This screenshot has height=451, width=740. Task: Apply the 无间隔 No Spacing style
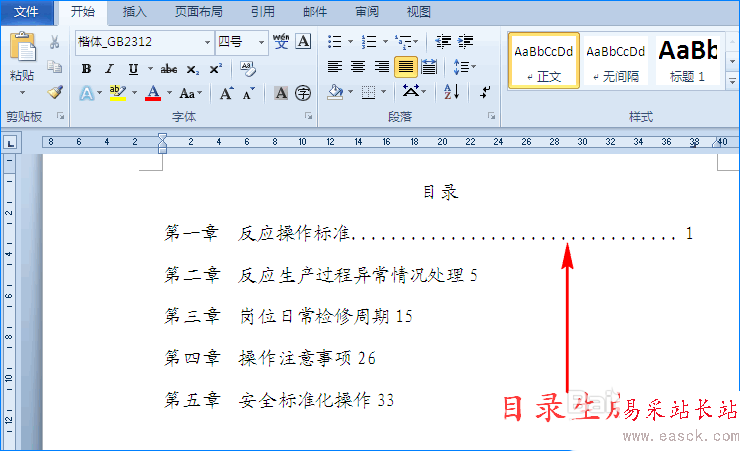[x=615, y=61]
